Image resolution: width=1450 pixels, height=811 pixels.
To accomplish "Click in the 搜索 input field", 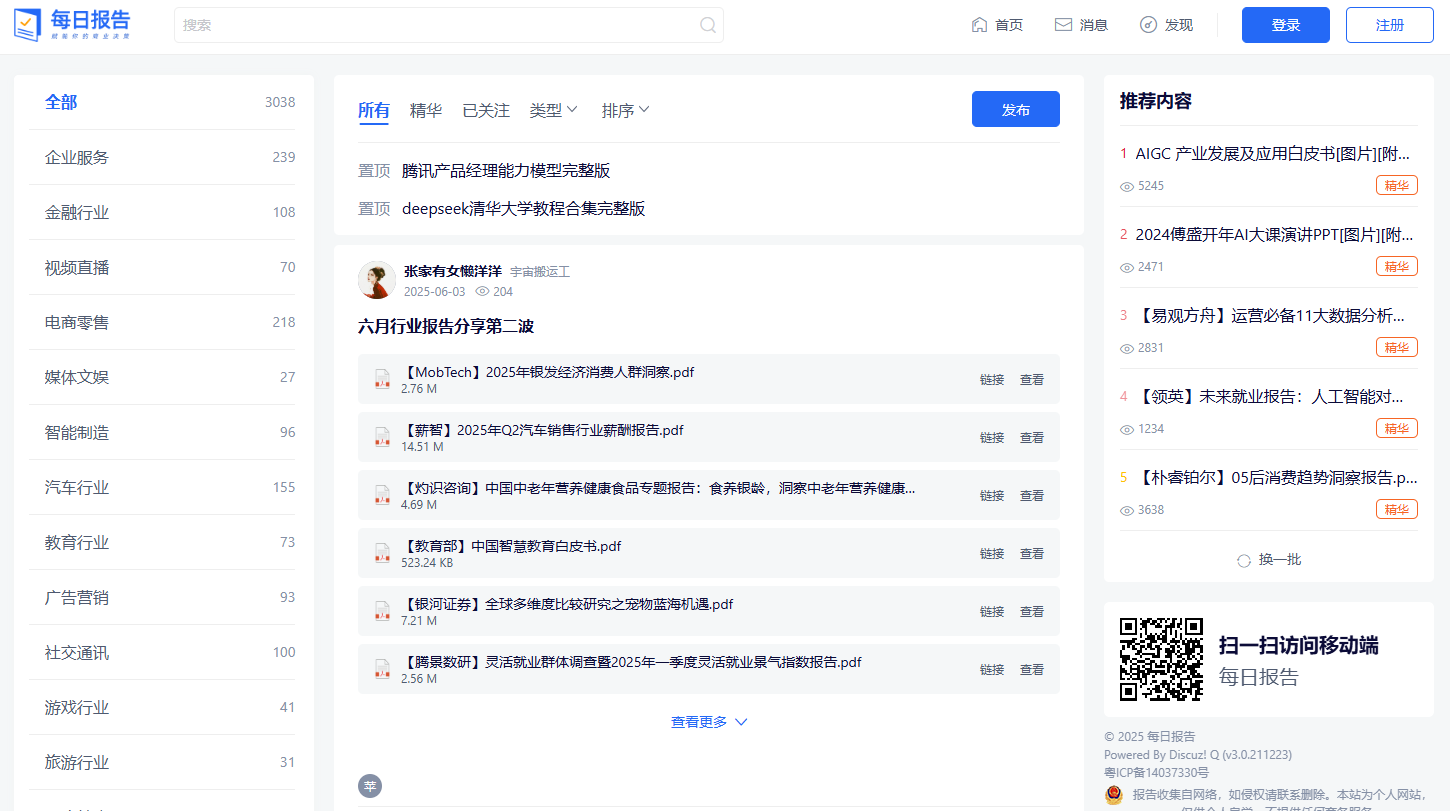I will 435,25.
